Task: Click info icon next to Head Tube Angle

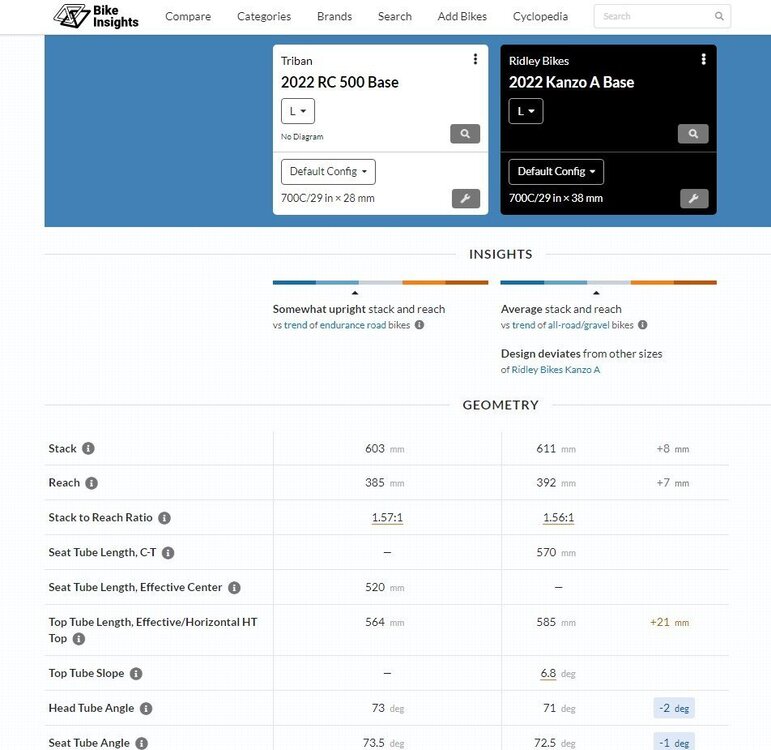Action: [146, 708]
